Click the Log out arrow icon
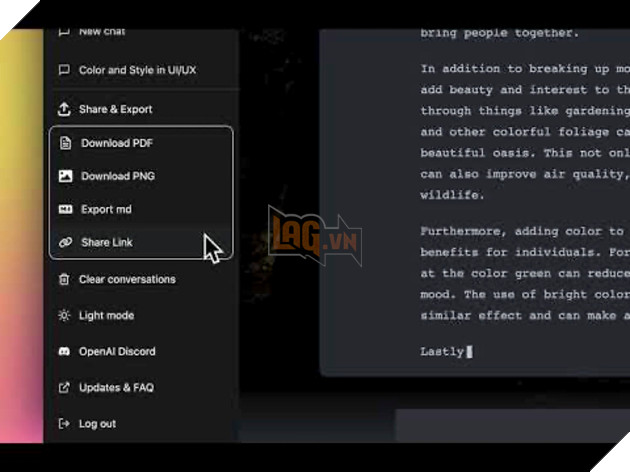This screenshot has height=472, width=630. 64,423
